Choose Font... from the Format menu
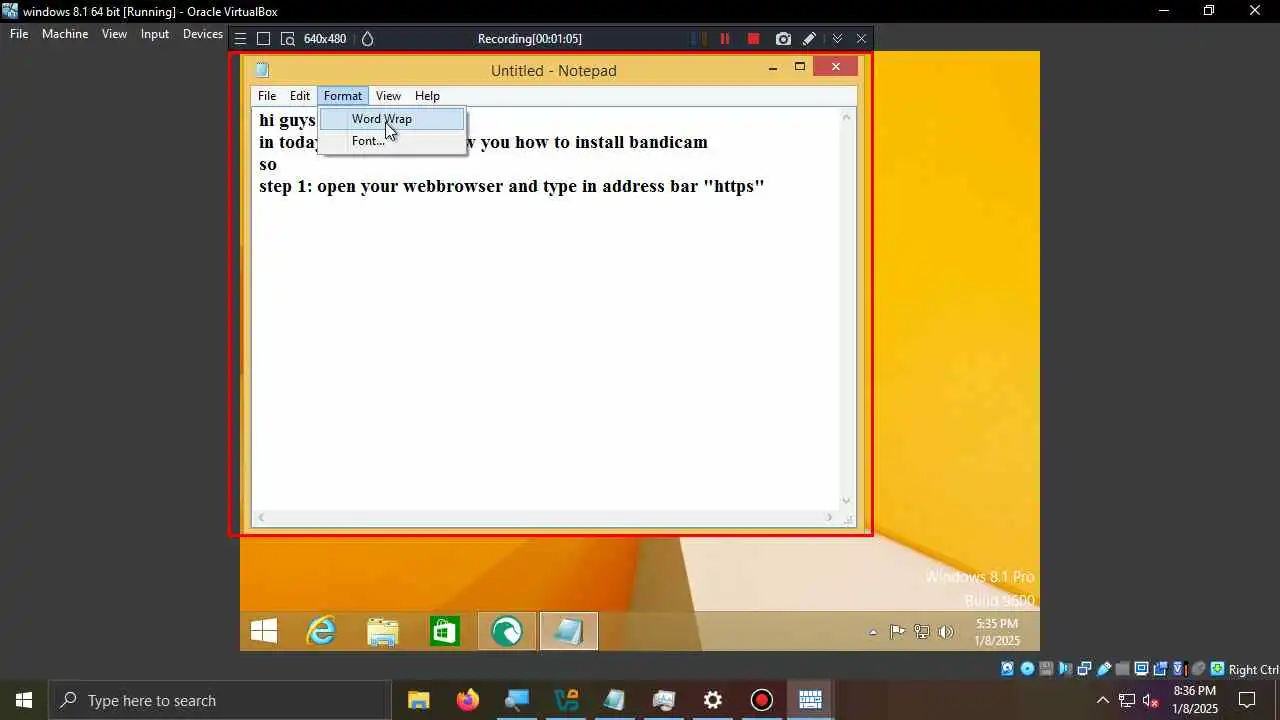1280x720 pixels. pyautogui.click(x=392, y=141)
